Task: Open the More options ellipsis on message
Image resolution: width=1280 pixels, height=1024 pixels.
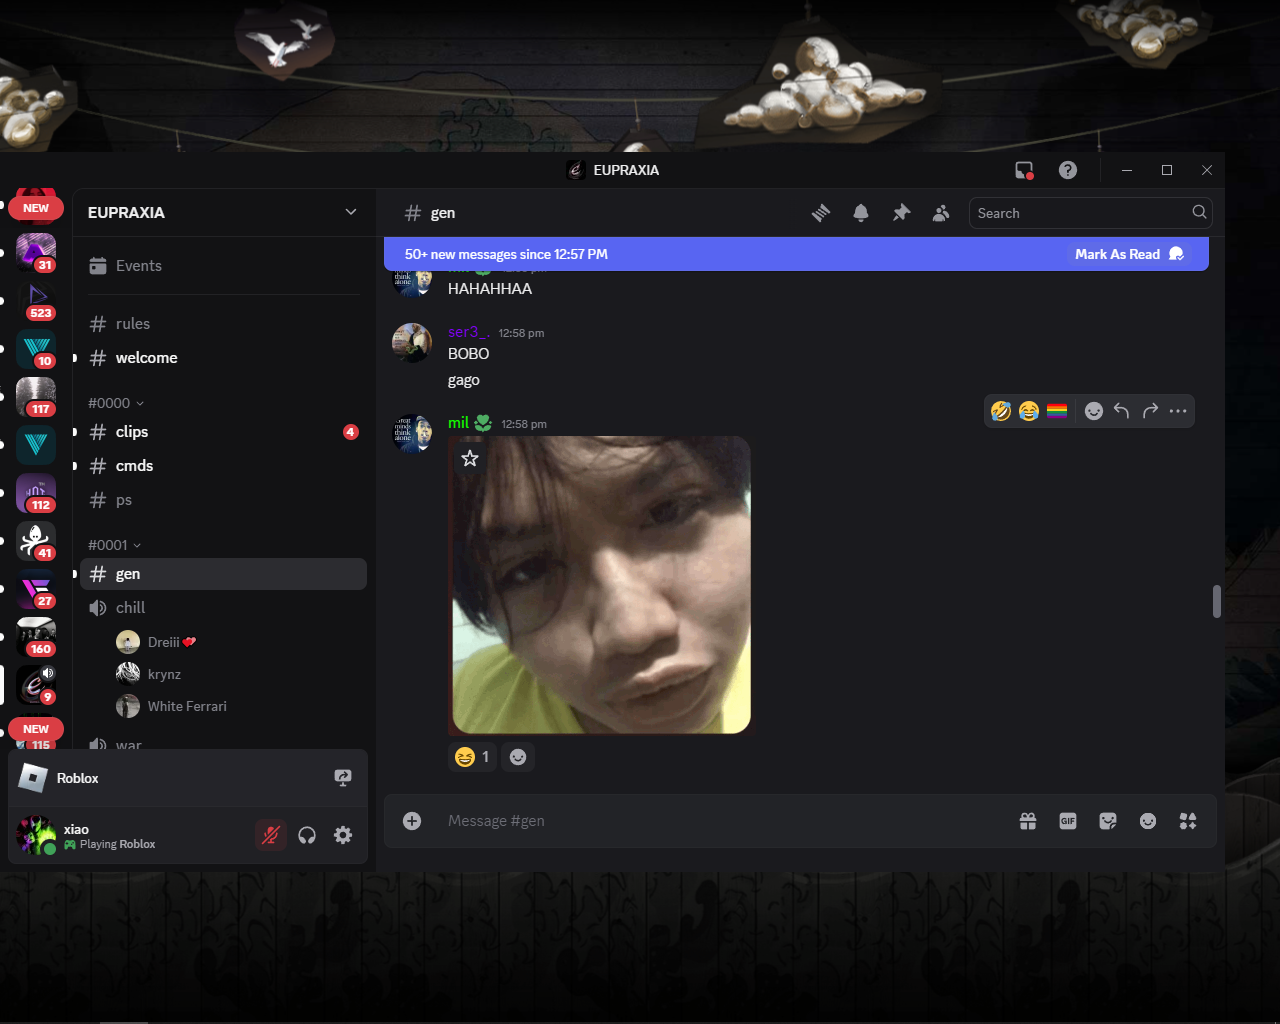Action: 1178,411
